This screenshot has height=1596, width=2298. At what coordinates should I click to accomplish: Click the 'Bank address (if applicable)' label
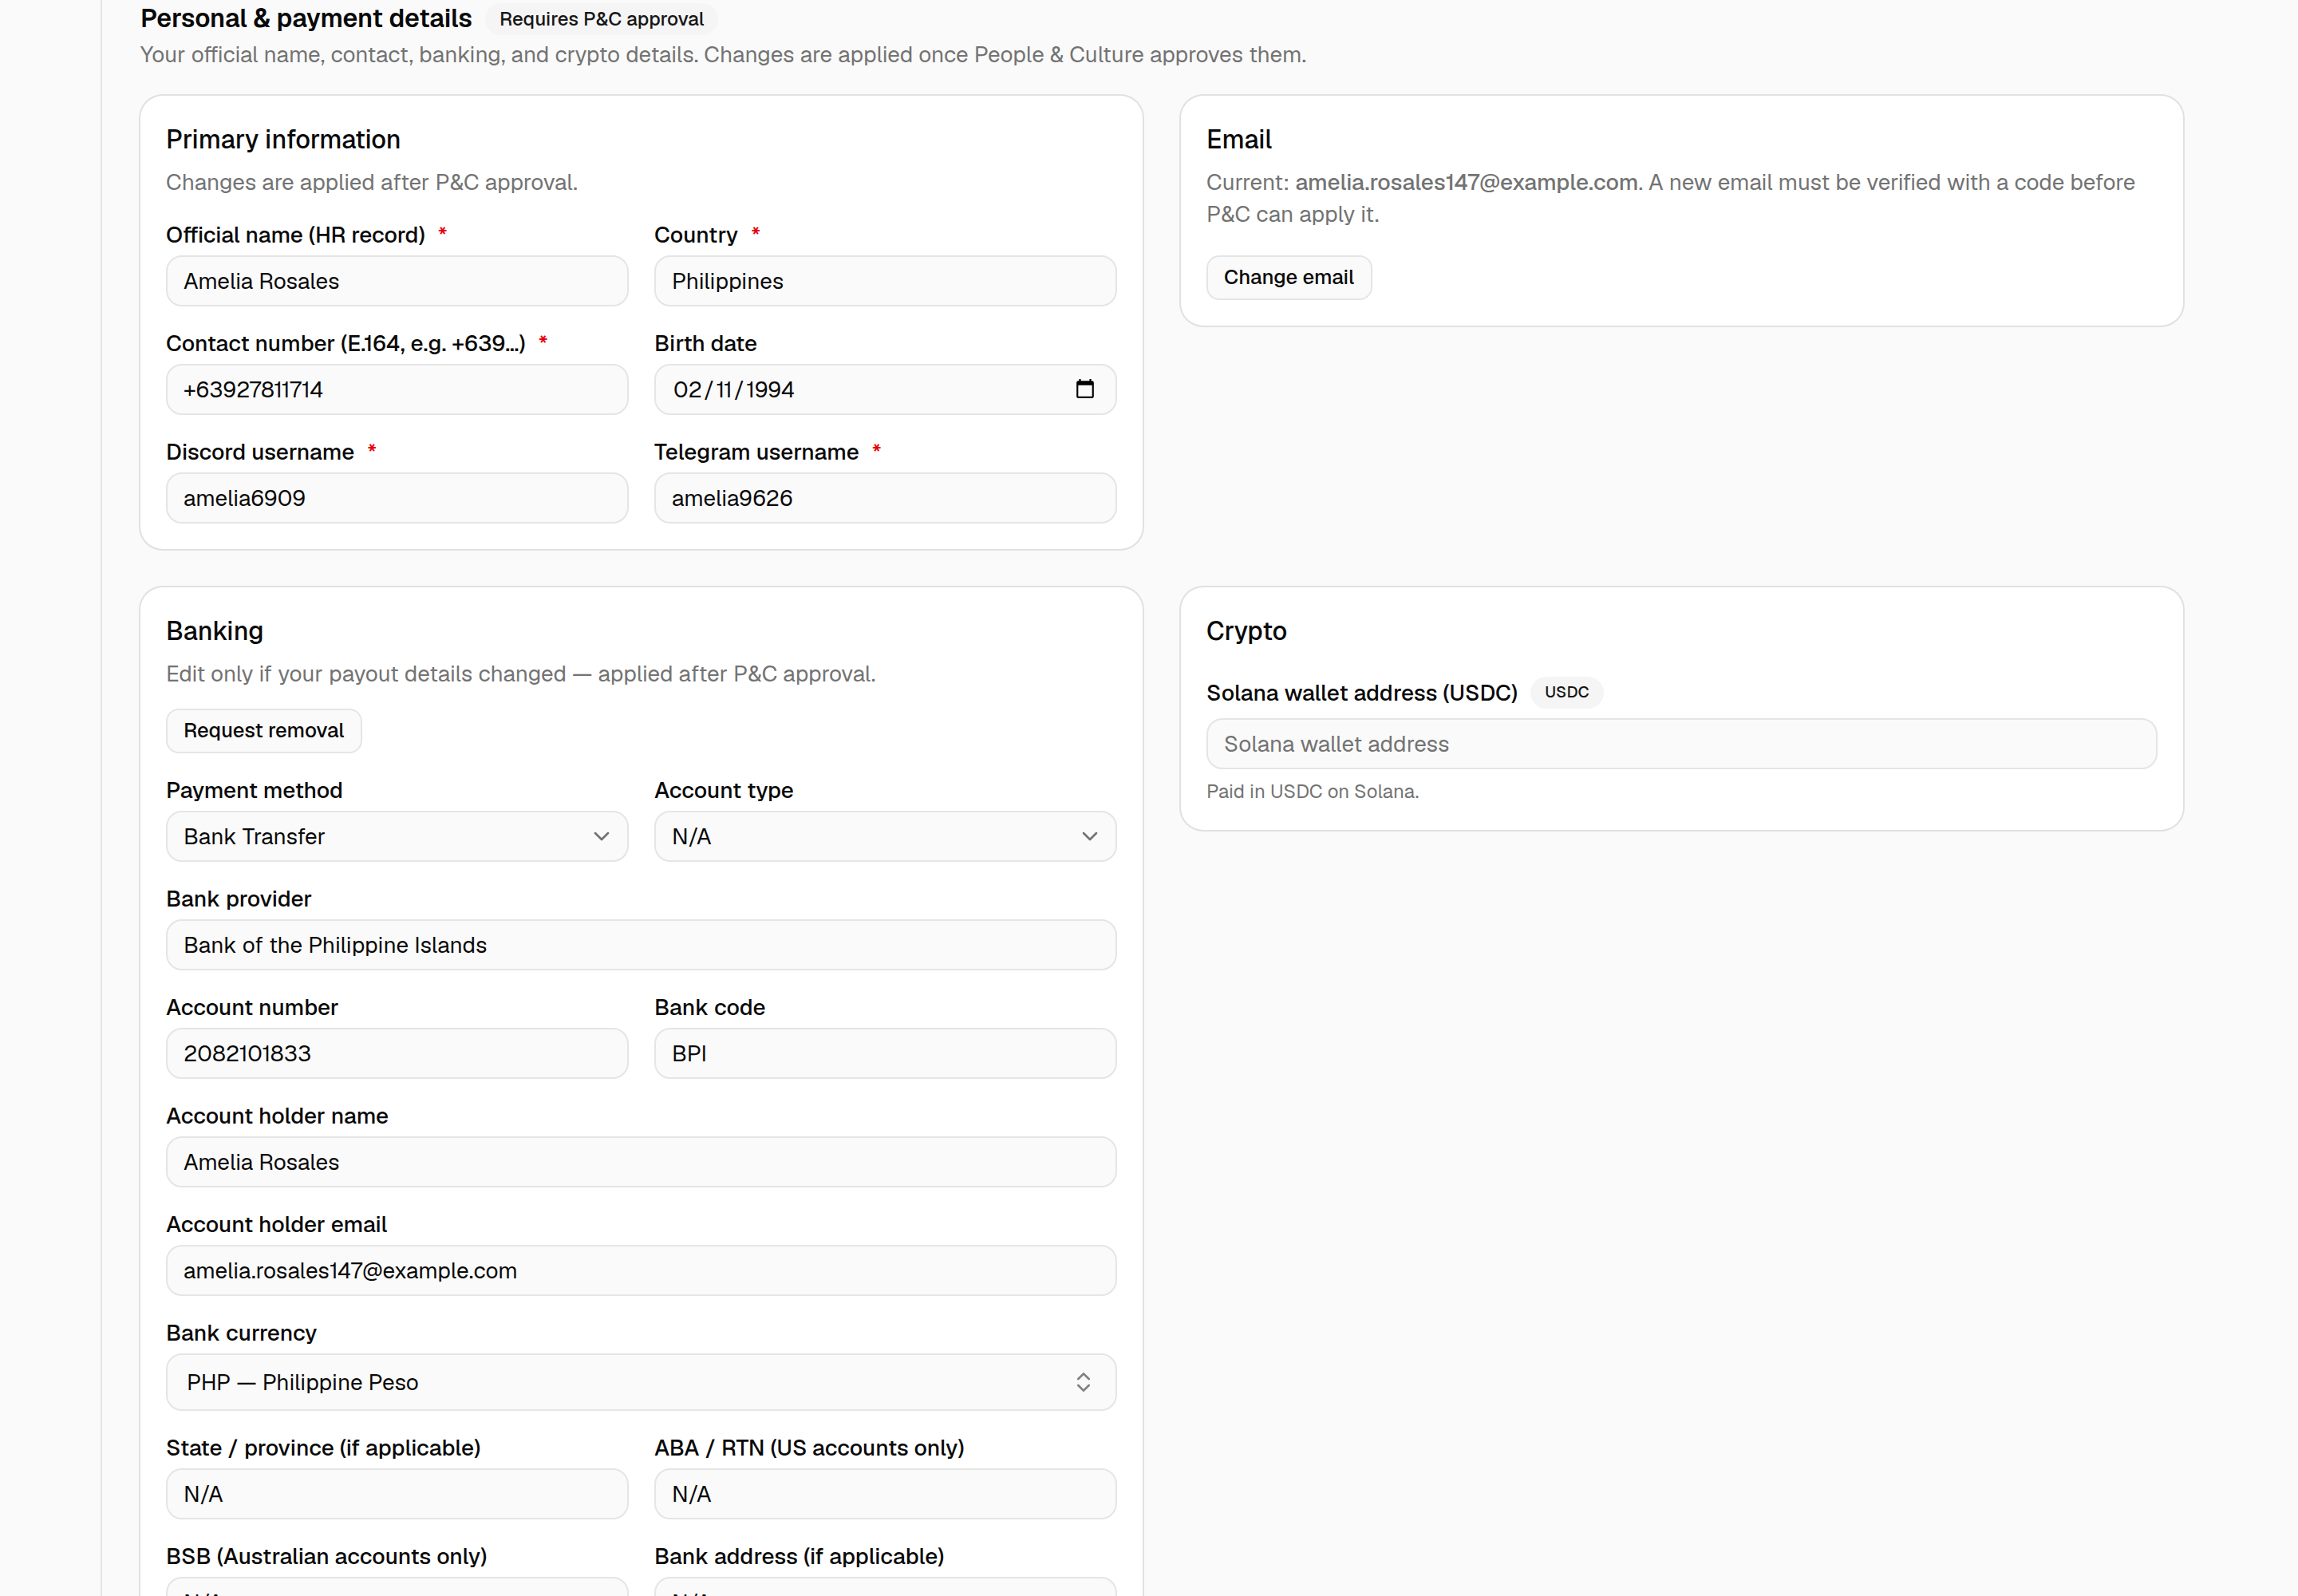[x=799, y=1556]
